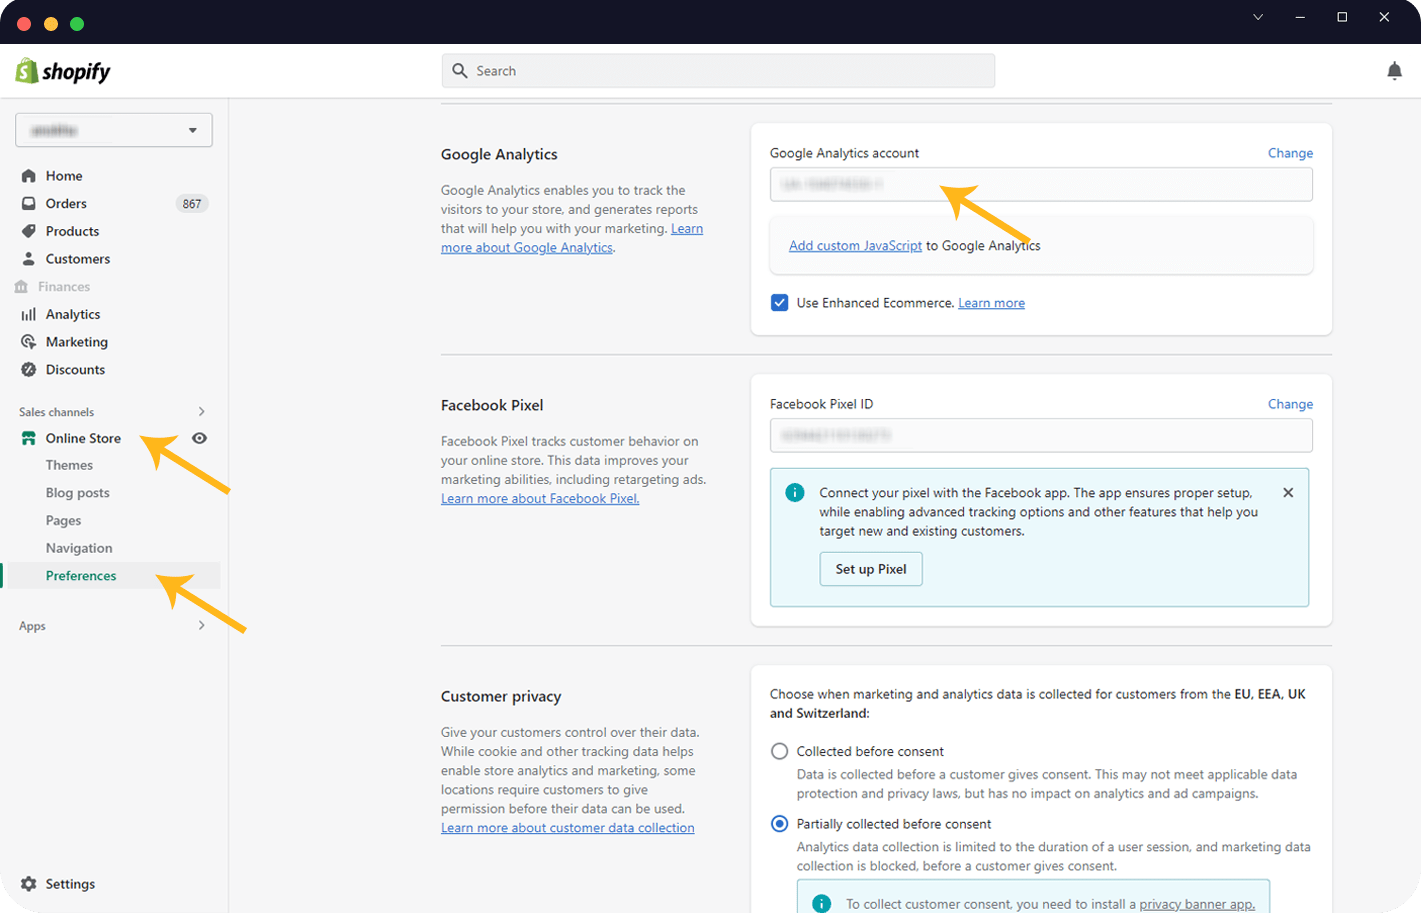1421x913 pixels.
Task: Click the Apps section heading
Action: point(32,626)
